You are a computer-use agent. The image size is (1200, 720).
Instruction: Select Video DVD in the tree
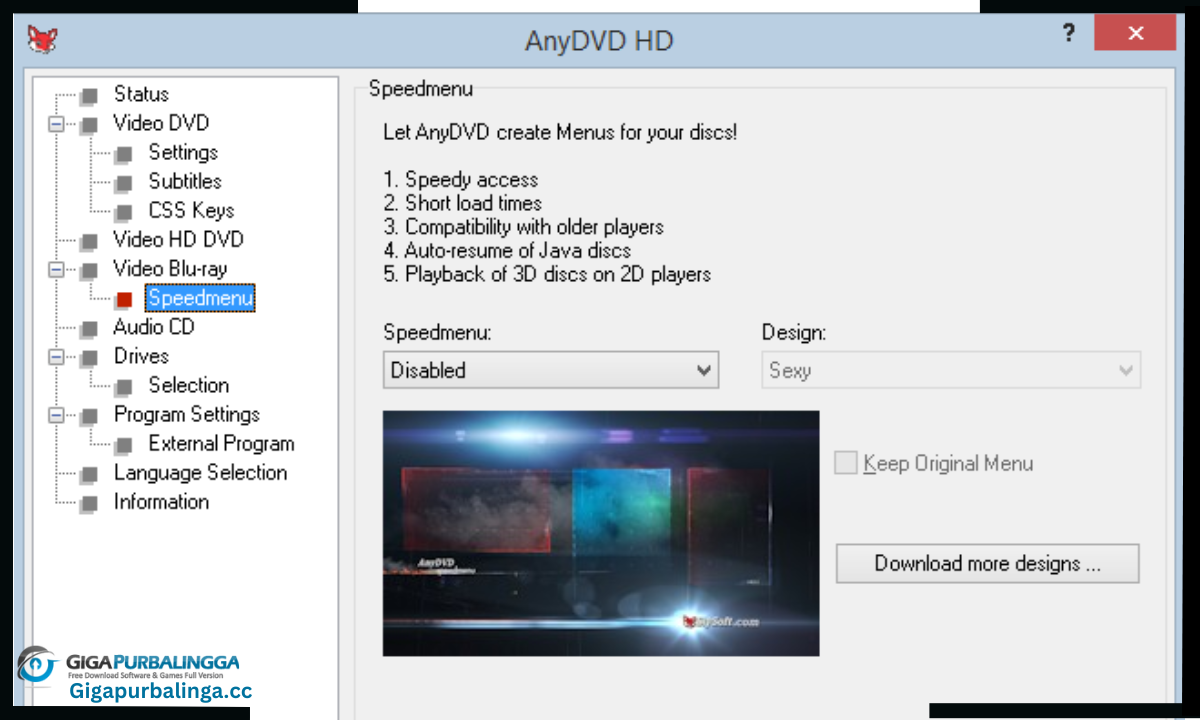tap(161, 123)
